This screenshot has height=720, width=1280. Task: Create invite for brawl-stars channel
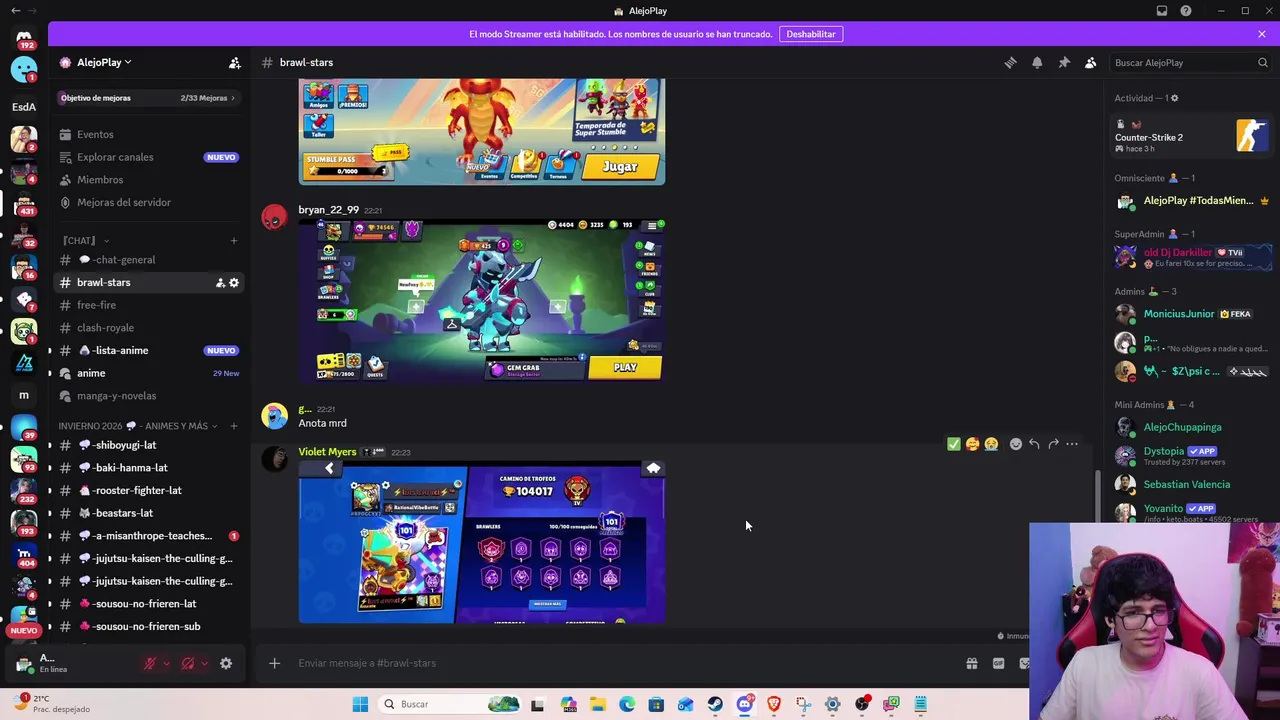tap(220, 283)
